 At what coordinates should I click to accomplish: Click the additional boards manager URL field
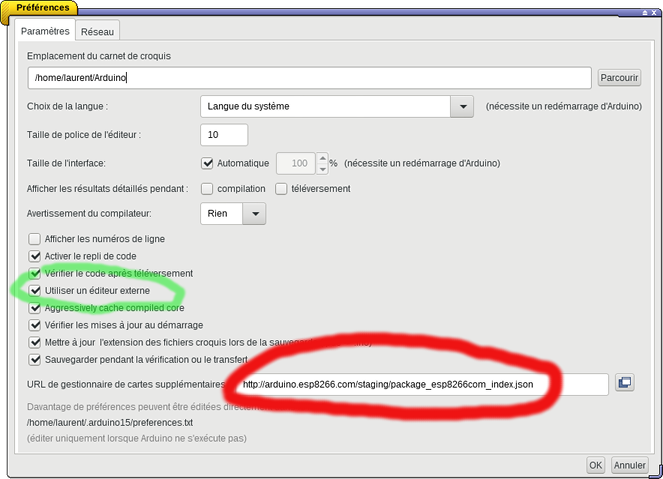(x=422, y=384)
